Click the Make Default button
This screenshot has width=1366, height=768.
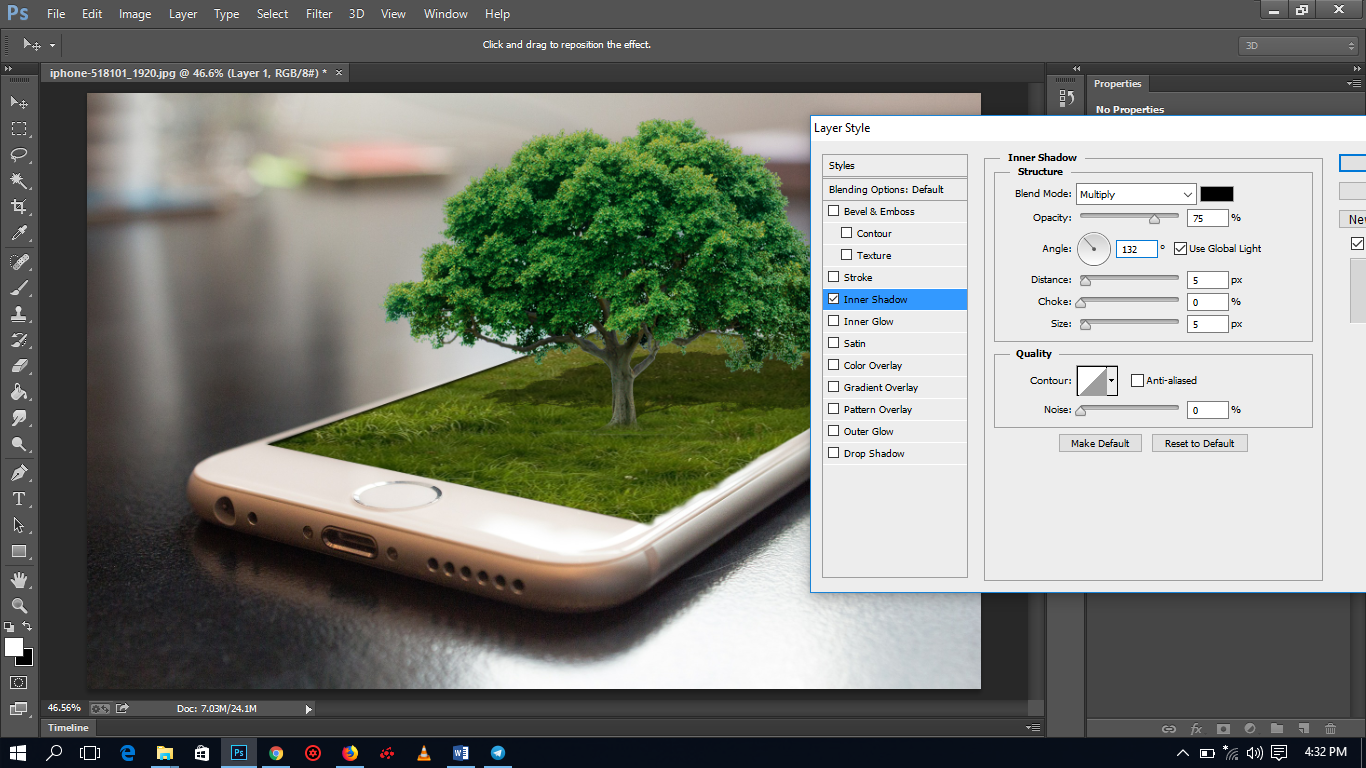pos(1100,443)
